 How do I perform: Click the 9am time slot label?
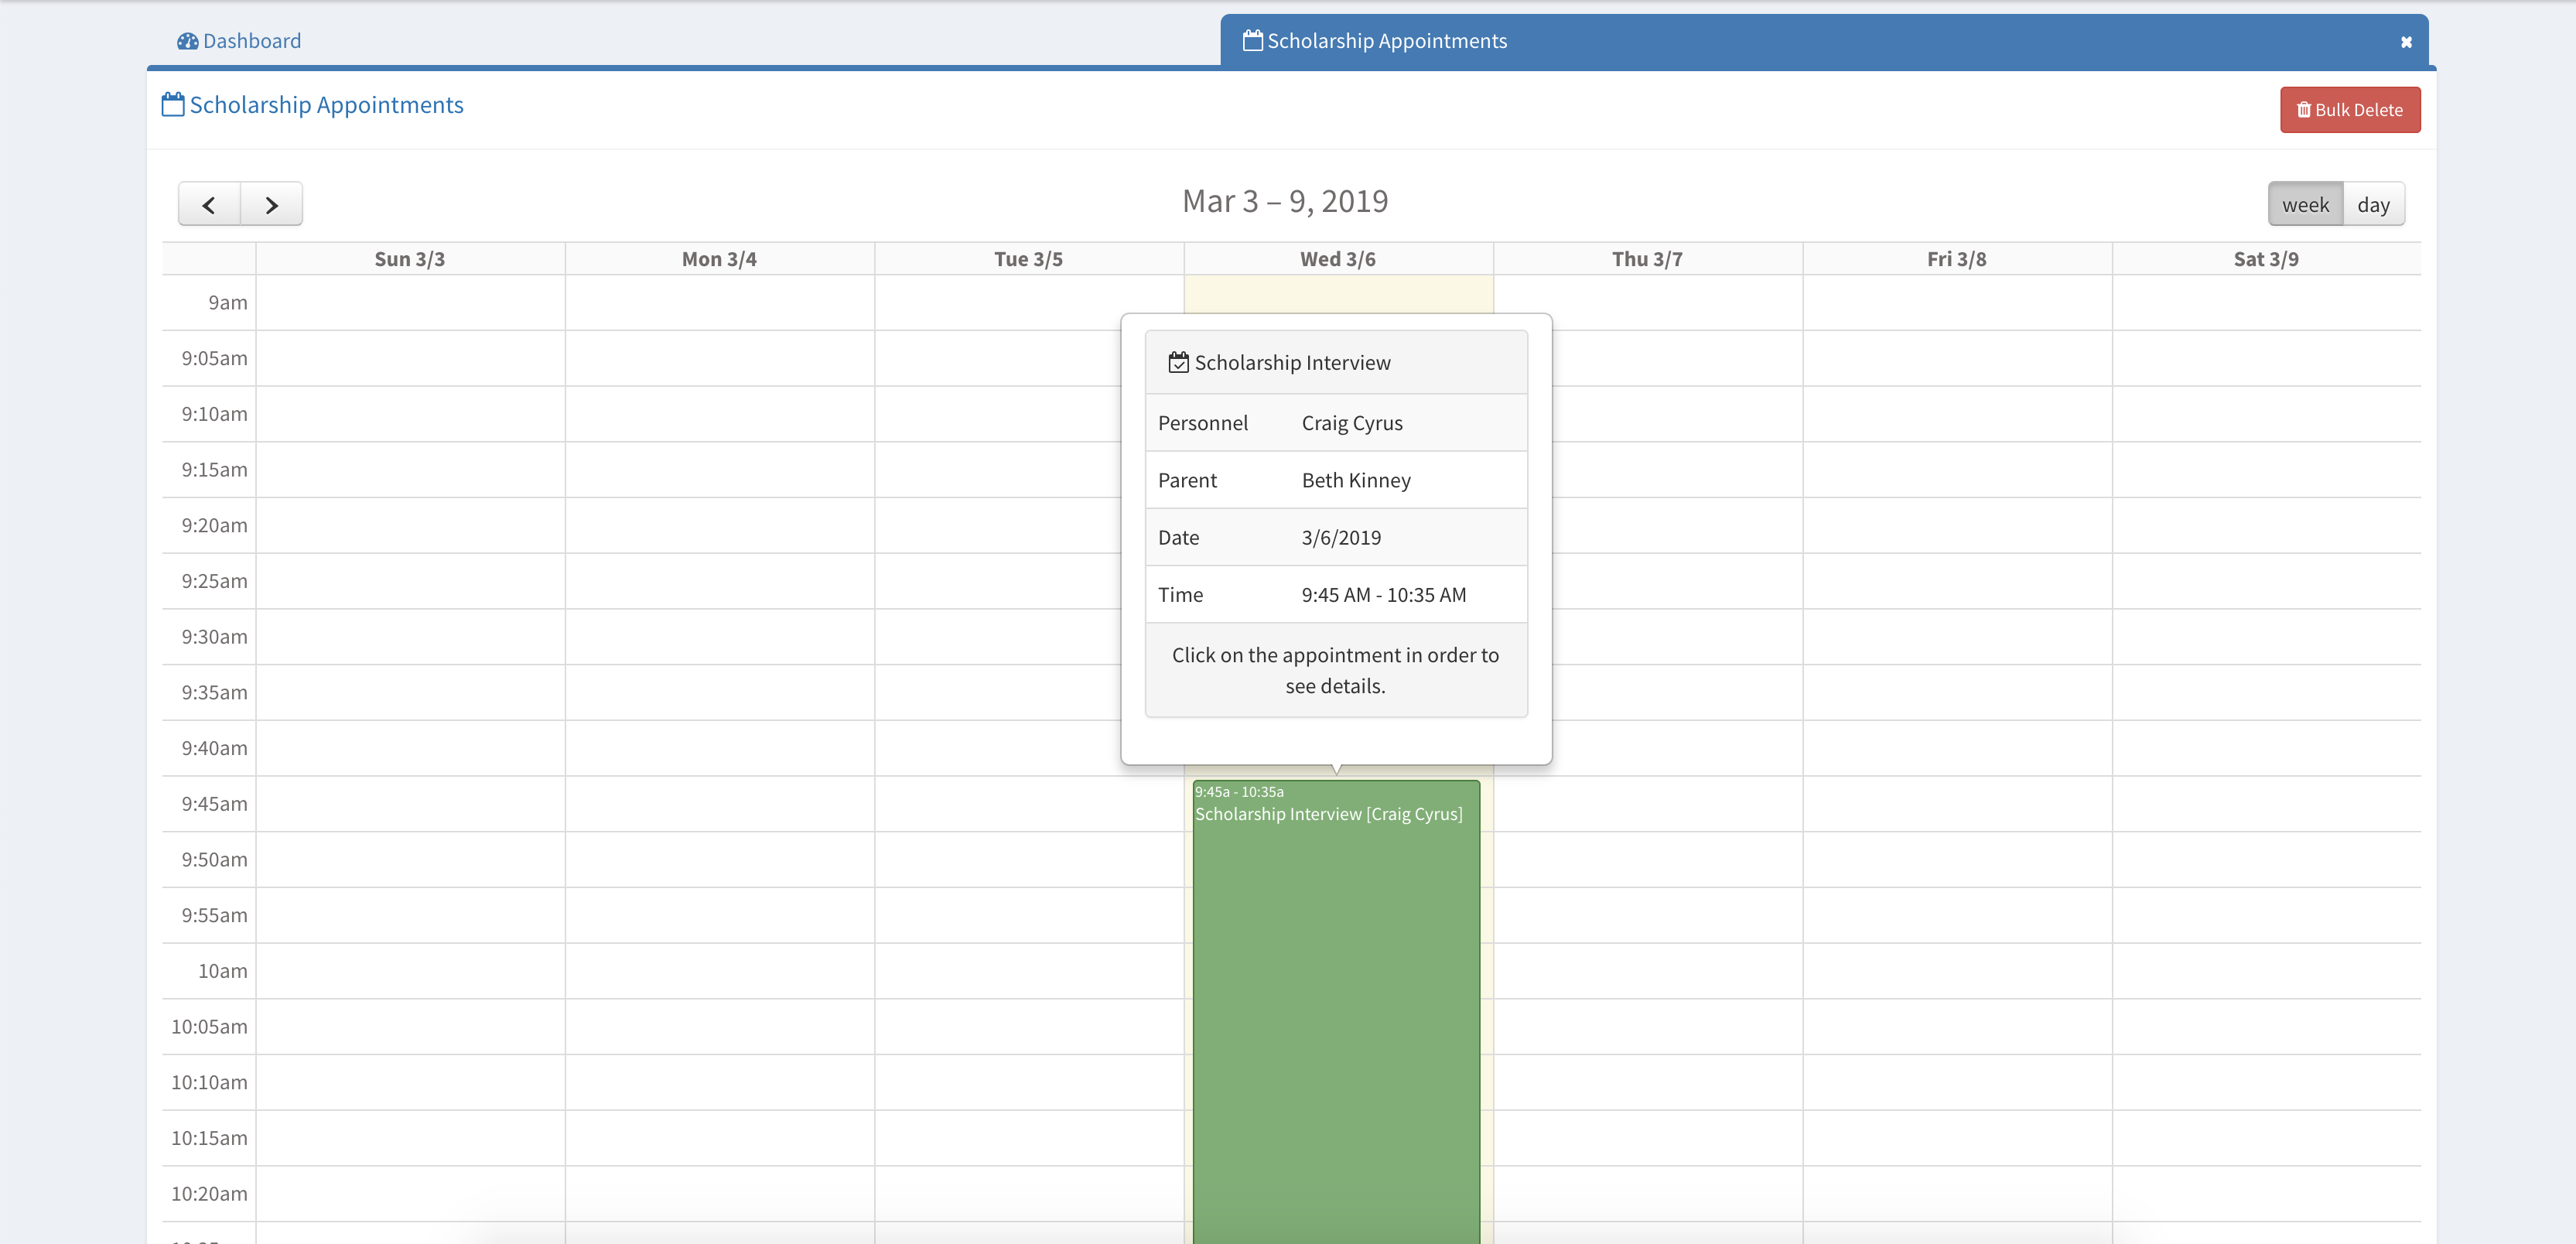pos(228,302)
